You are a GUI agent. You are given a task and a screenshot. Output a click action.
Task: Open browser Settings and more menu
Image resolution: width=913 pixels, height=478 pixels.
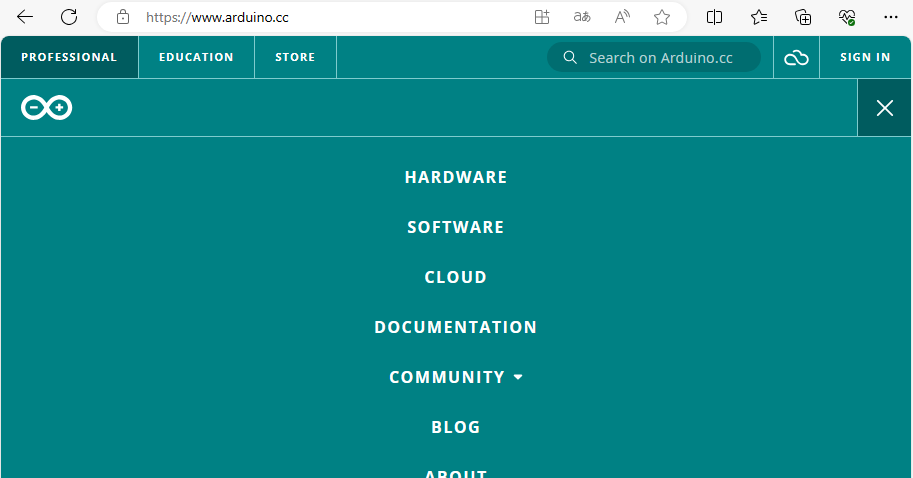coord(891,17)
